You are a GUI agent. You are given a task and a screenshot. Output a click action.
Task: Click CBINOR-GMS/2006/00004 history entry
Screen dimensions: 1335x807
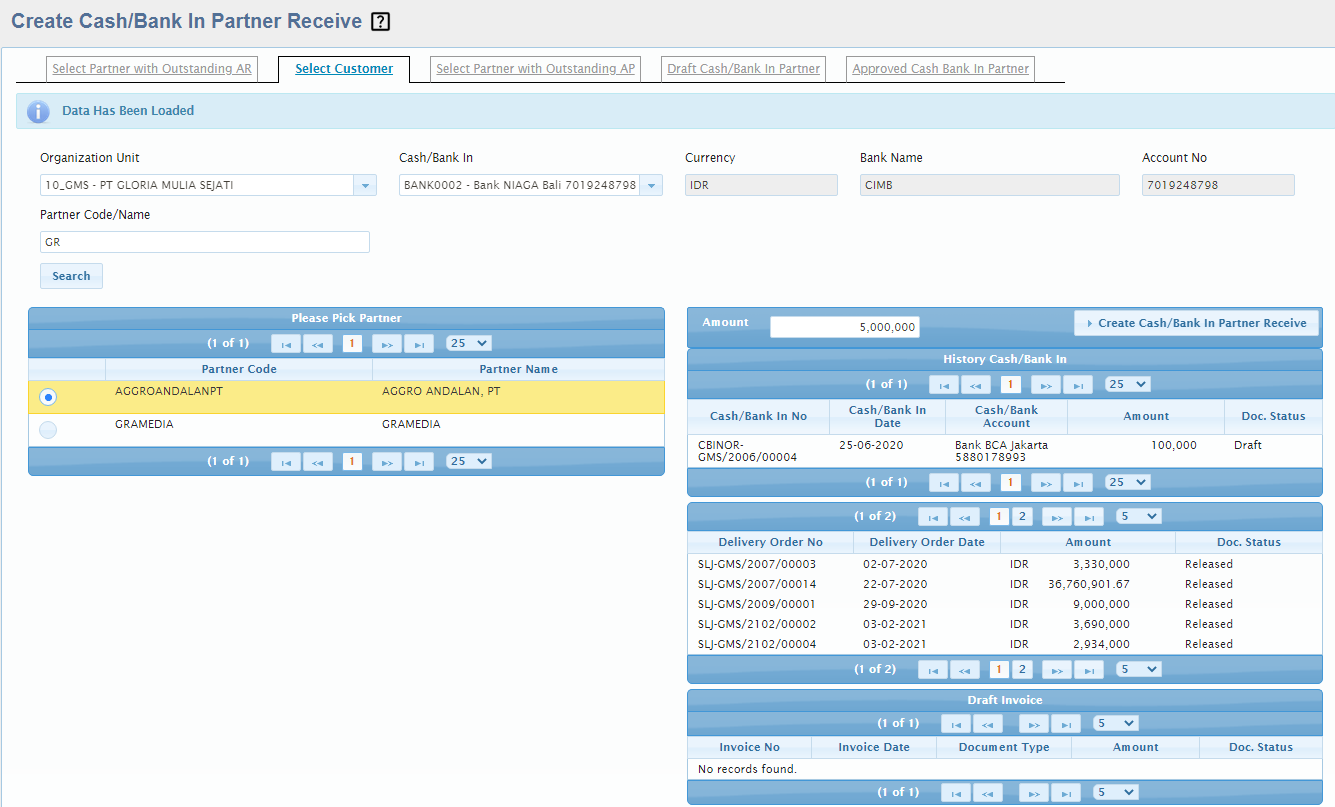coord(747,451)
